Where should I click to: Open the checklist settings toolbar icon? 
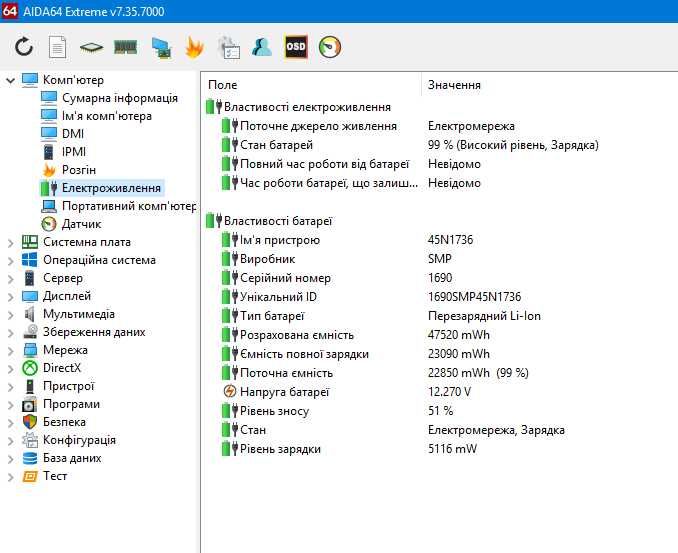229,48
